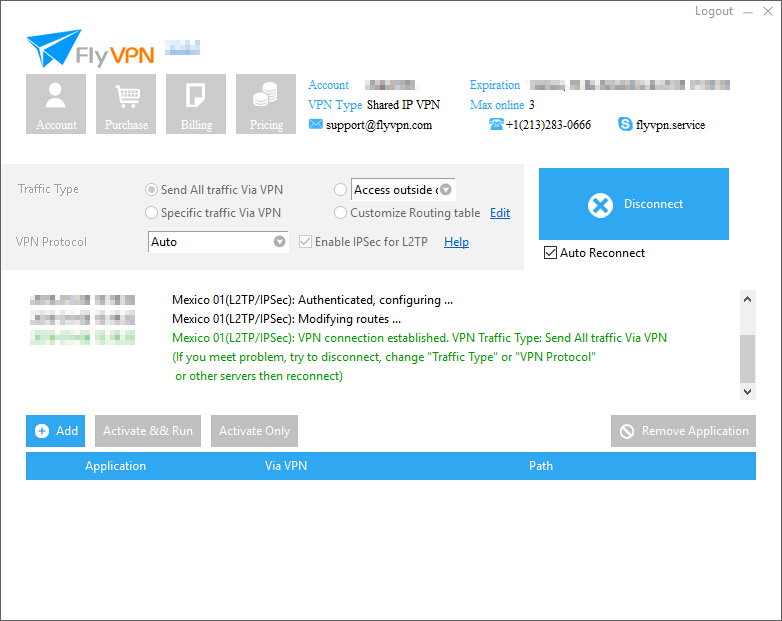The width and height of the screenshot is (782, 621).
Task: Click support@flyvpn.com email address
Action: pyautogui.click(x=379, y=125)
